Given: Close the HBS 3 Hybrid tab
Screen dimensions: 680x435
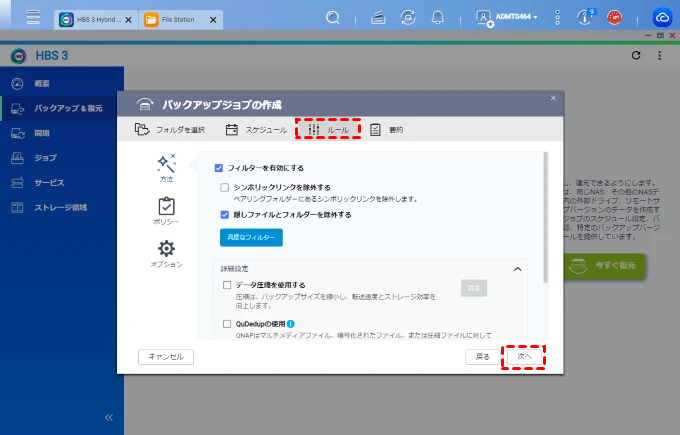Looking at the screenshot, I should point(128,20).
